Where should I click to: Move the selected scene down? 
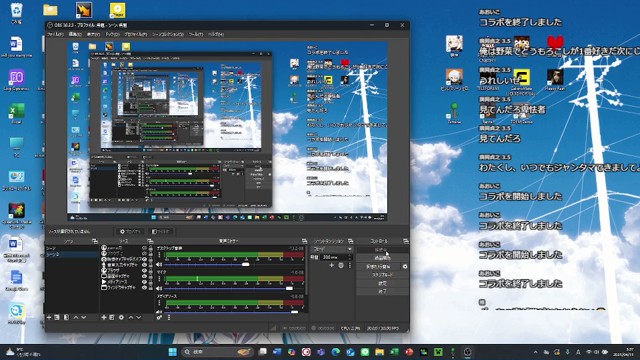pyautogui.click(x=84, y=317)
